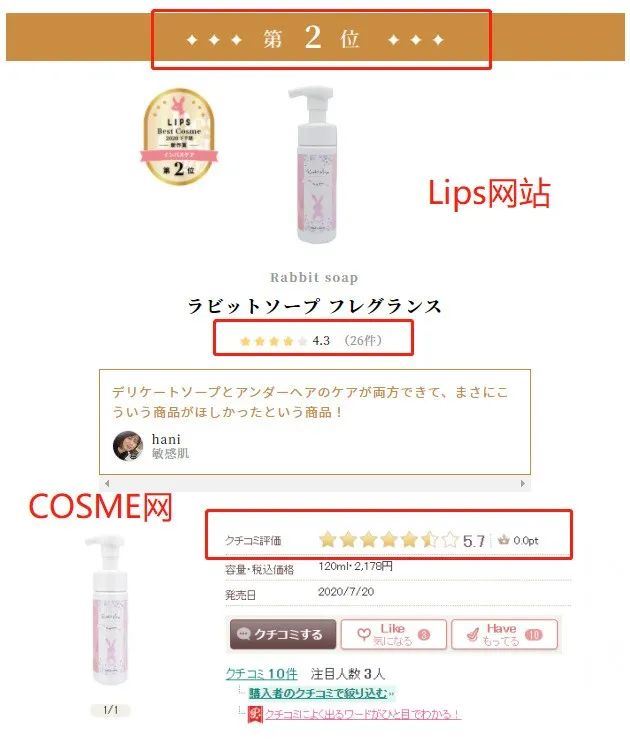
Task: Click the crown icon next to 0.0pt
Action: pyautogui.click(x=503, y=539)
